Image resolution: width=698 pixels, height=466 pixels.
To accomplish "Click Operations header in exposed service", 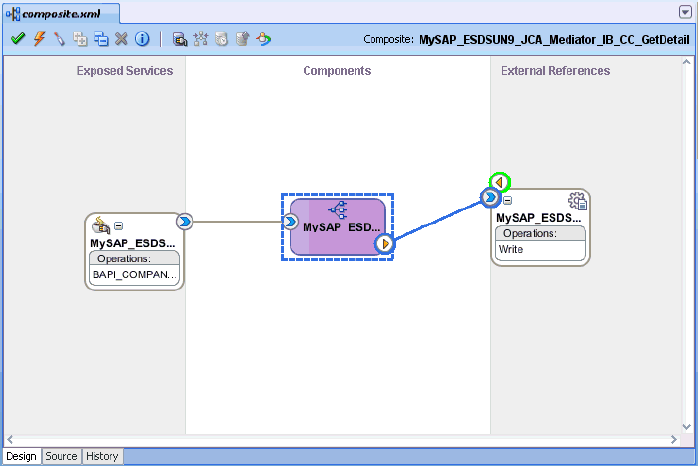I will [x=134, y=259].
